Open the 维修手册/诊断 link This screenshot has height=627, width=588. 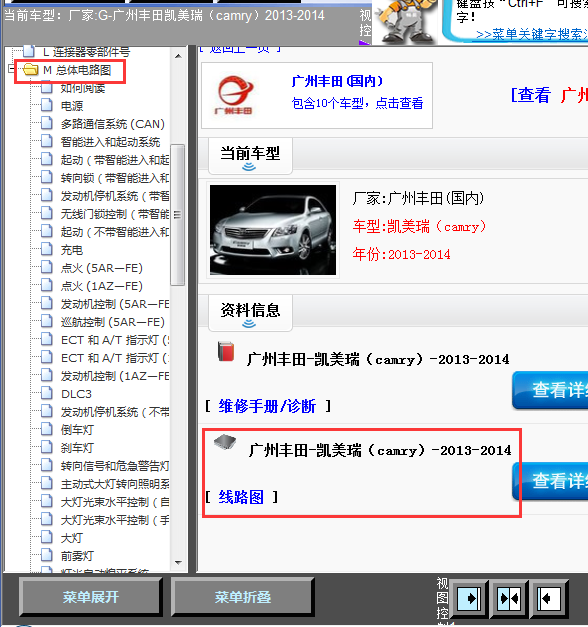tap(267, 406)
